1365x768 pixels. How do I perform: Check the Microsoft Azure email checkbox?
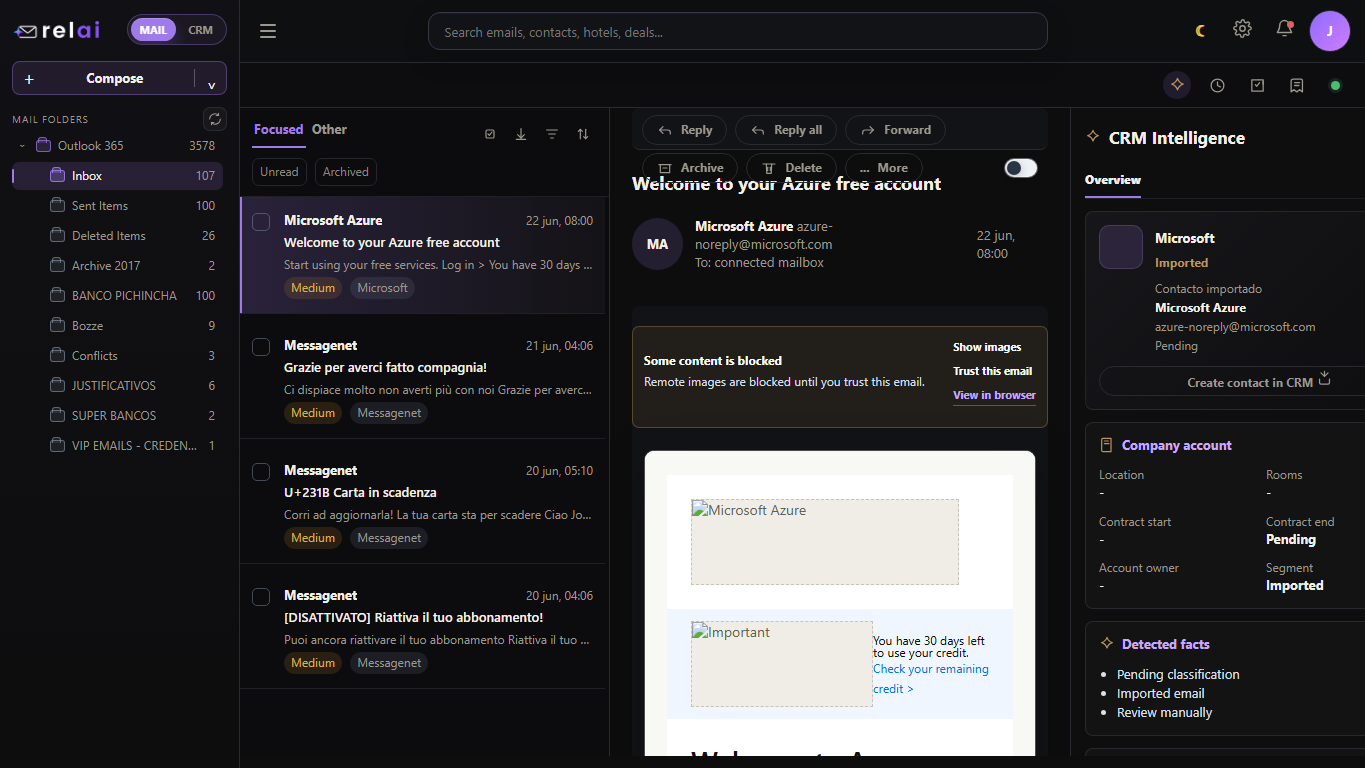(x=261, y=222)
